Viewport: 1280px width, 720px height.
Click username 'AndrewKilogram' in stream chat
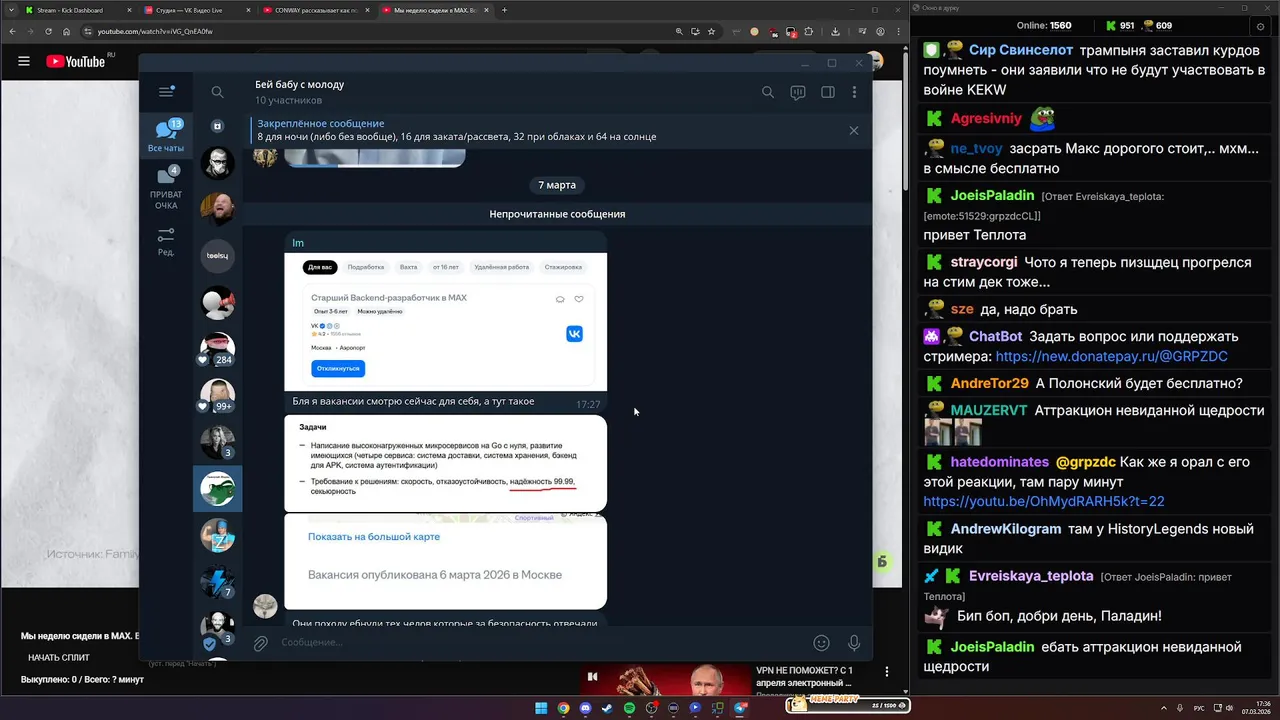click(1005, 529)
